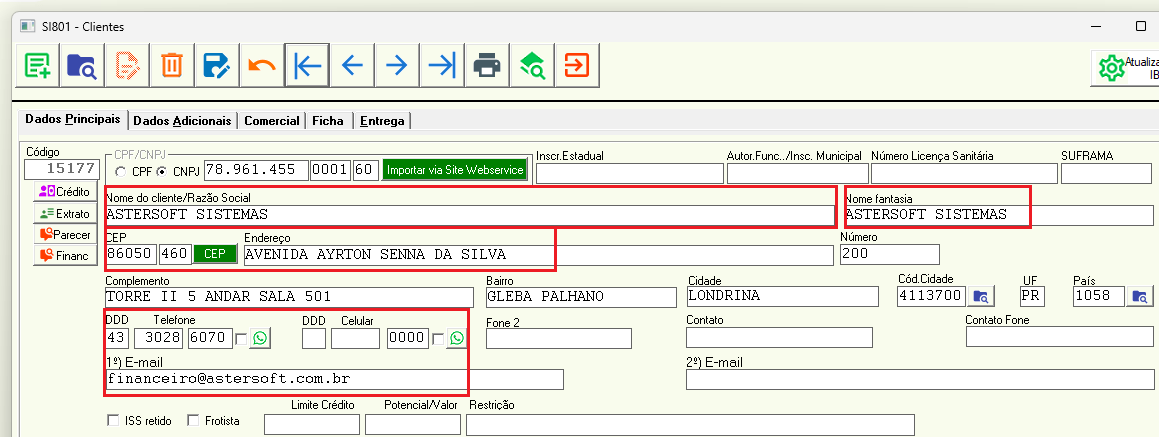The width and height of the screenshot is (1159, 437).
Task: Click the Potencial/Valor field
Action: coord(413,424)
